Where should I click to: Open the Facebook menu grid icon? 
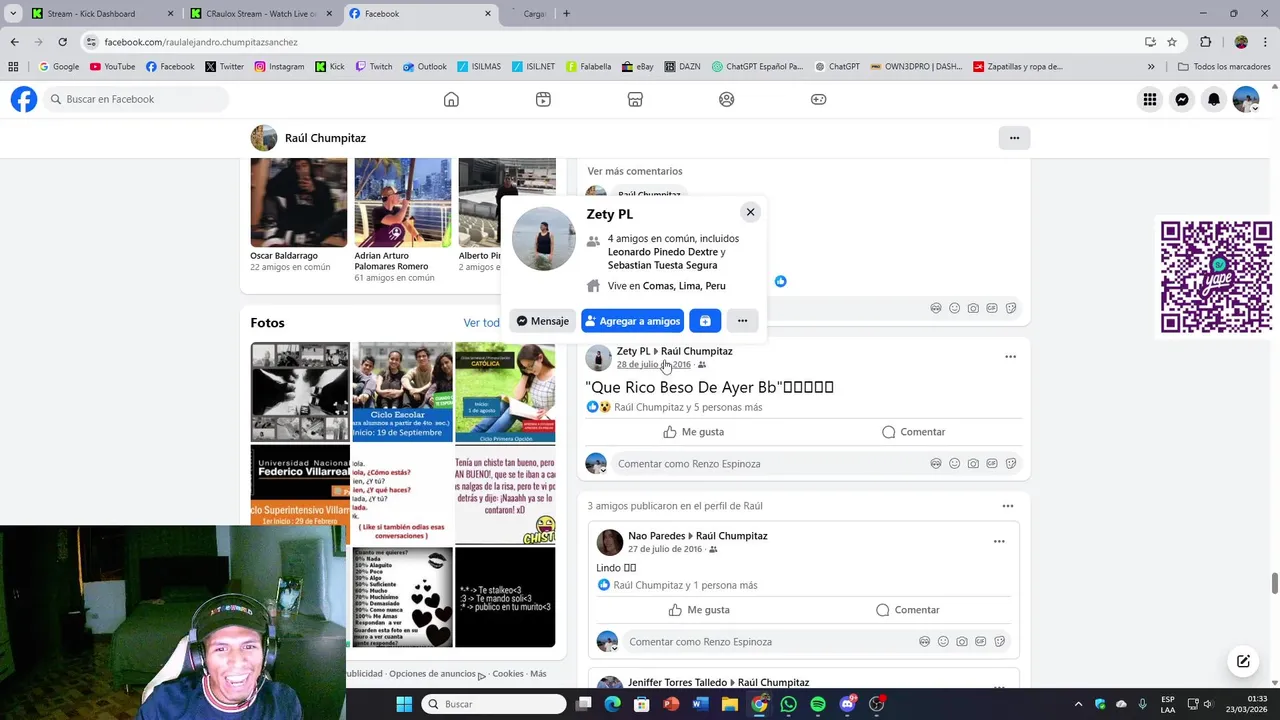(x=1150, y=99)
